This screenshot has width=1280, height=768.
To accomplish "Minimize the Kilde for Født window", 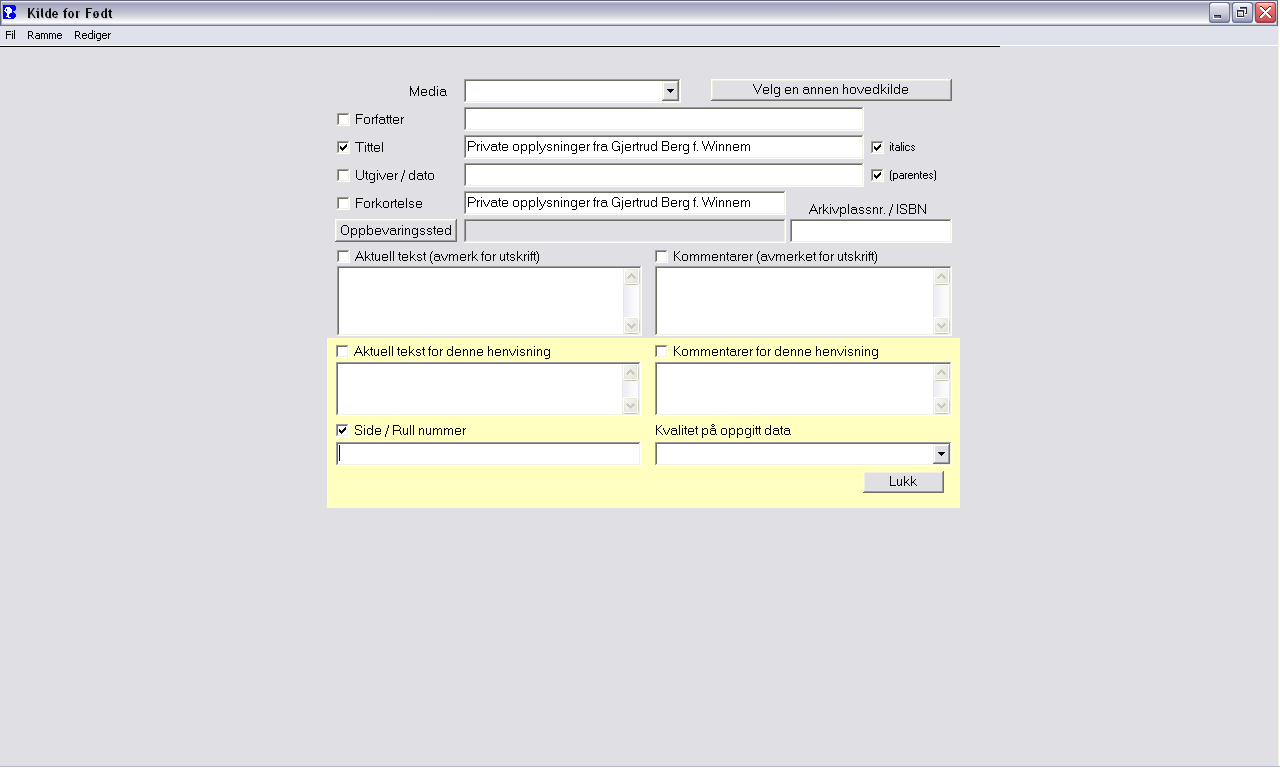I will coord(1219,12).
